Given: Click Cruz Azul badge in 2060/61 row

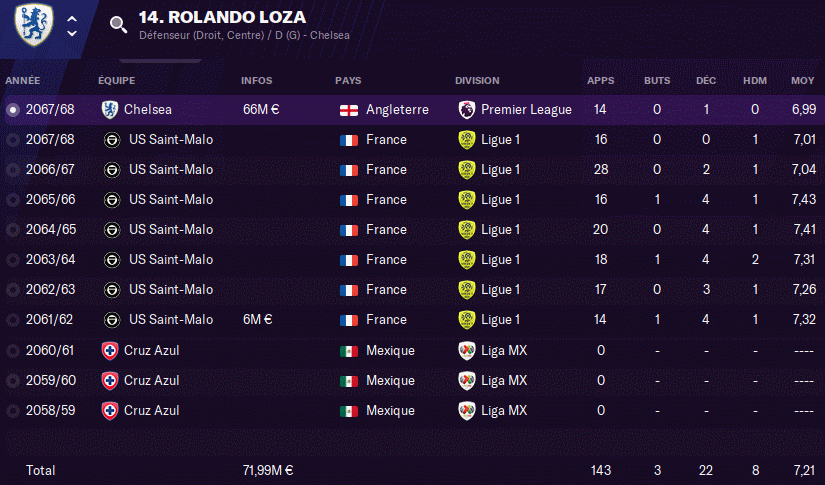Looking at the screenshot, I should point(109,351).
